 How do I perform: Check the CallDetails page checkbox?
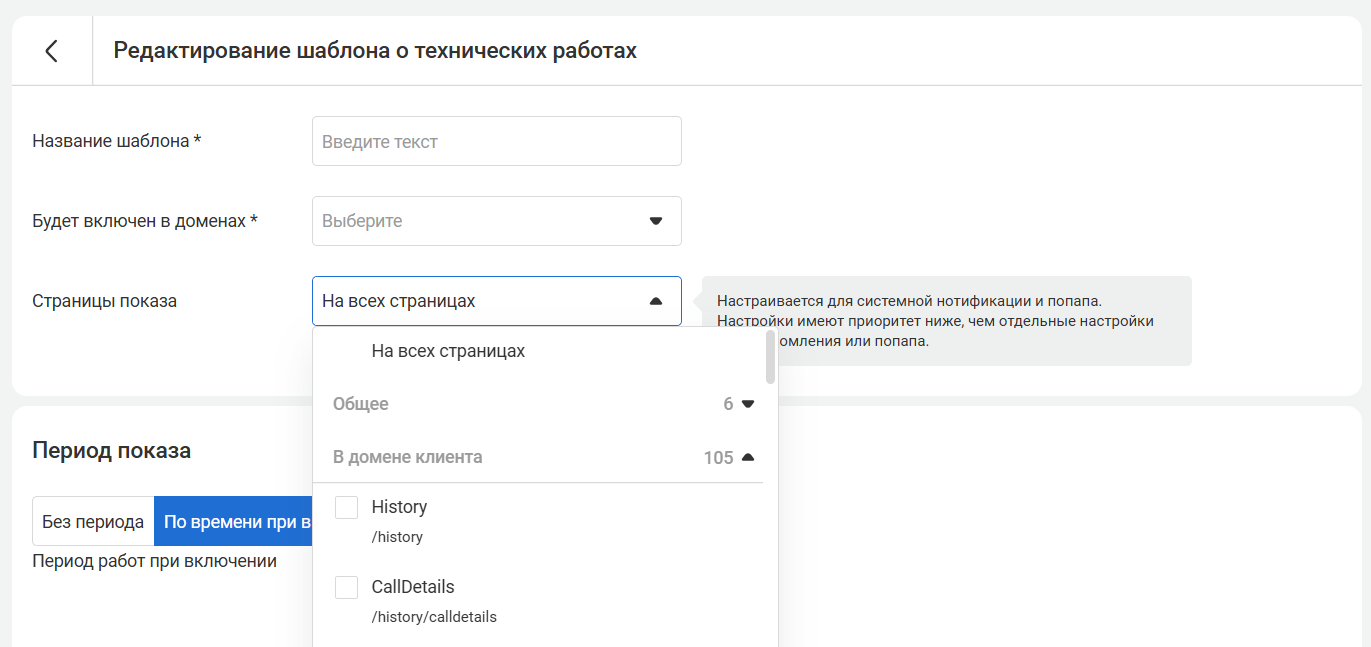pos(346,588)
